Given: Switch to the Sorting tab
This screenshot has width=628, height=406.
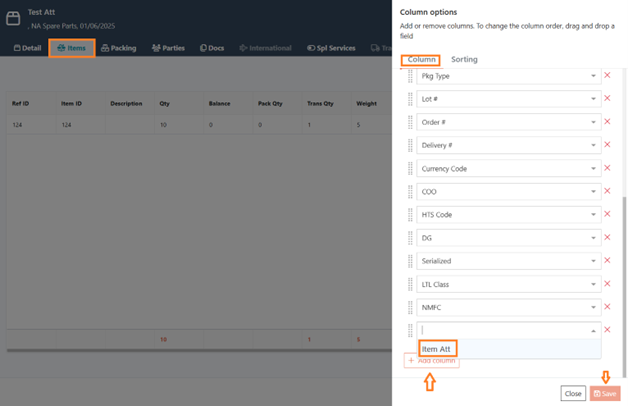Looking at the screenshot, I should [x=464, y=59].
